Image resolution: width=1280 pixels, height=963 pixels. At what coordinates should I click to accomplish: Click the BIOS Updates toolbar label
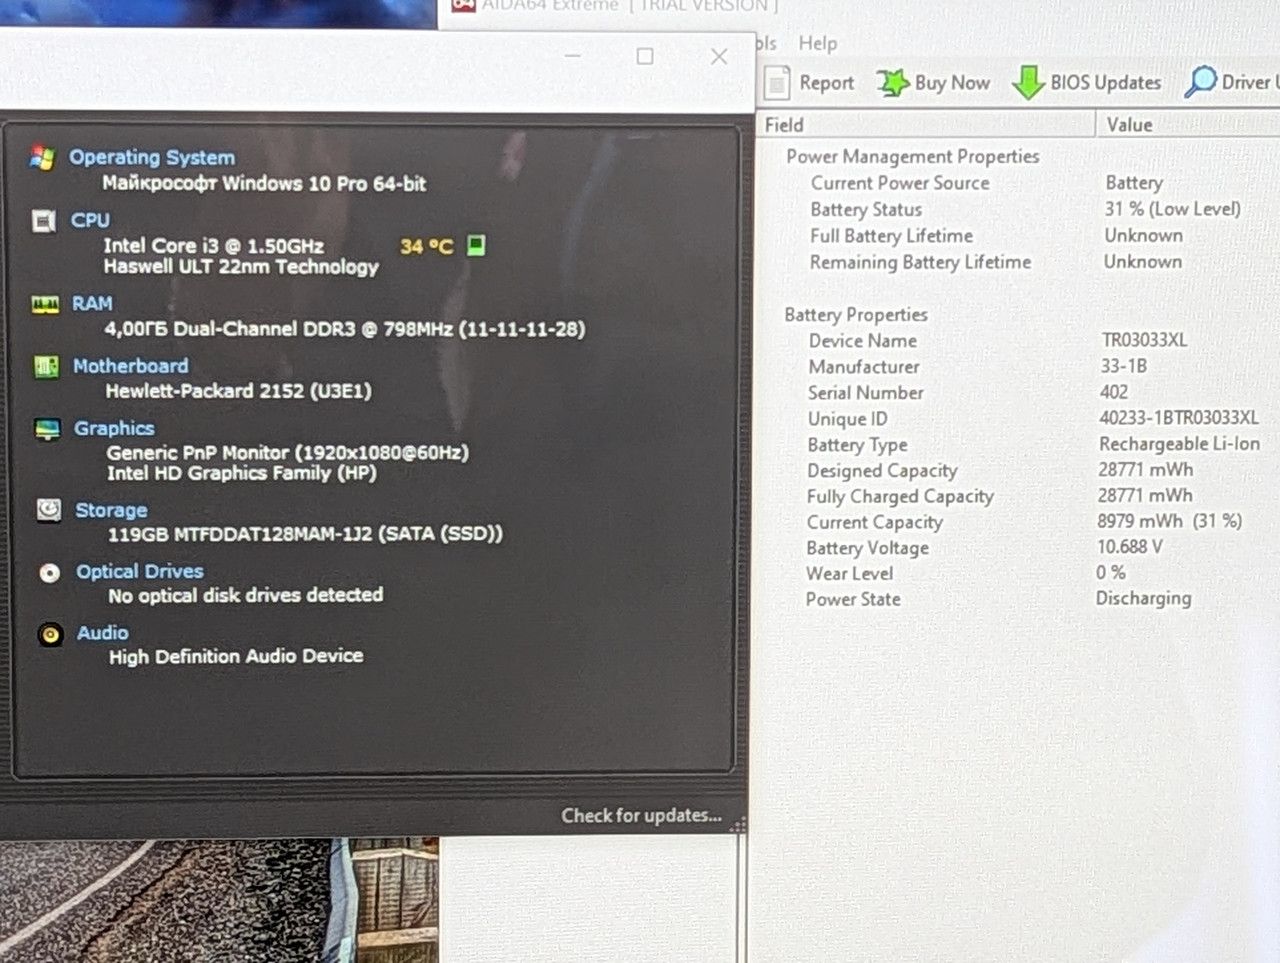[1106, 83]
